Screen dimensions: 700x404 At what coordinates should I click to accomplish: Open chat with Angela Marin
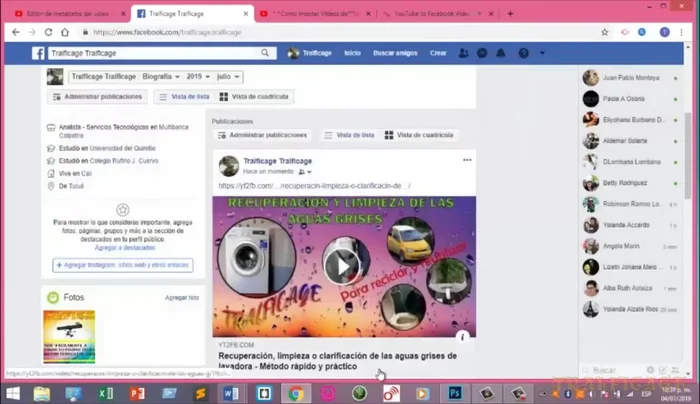point(630,246)
